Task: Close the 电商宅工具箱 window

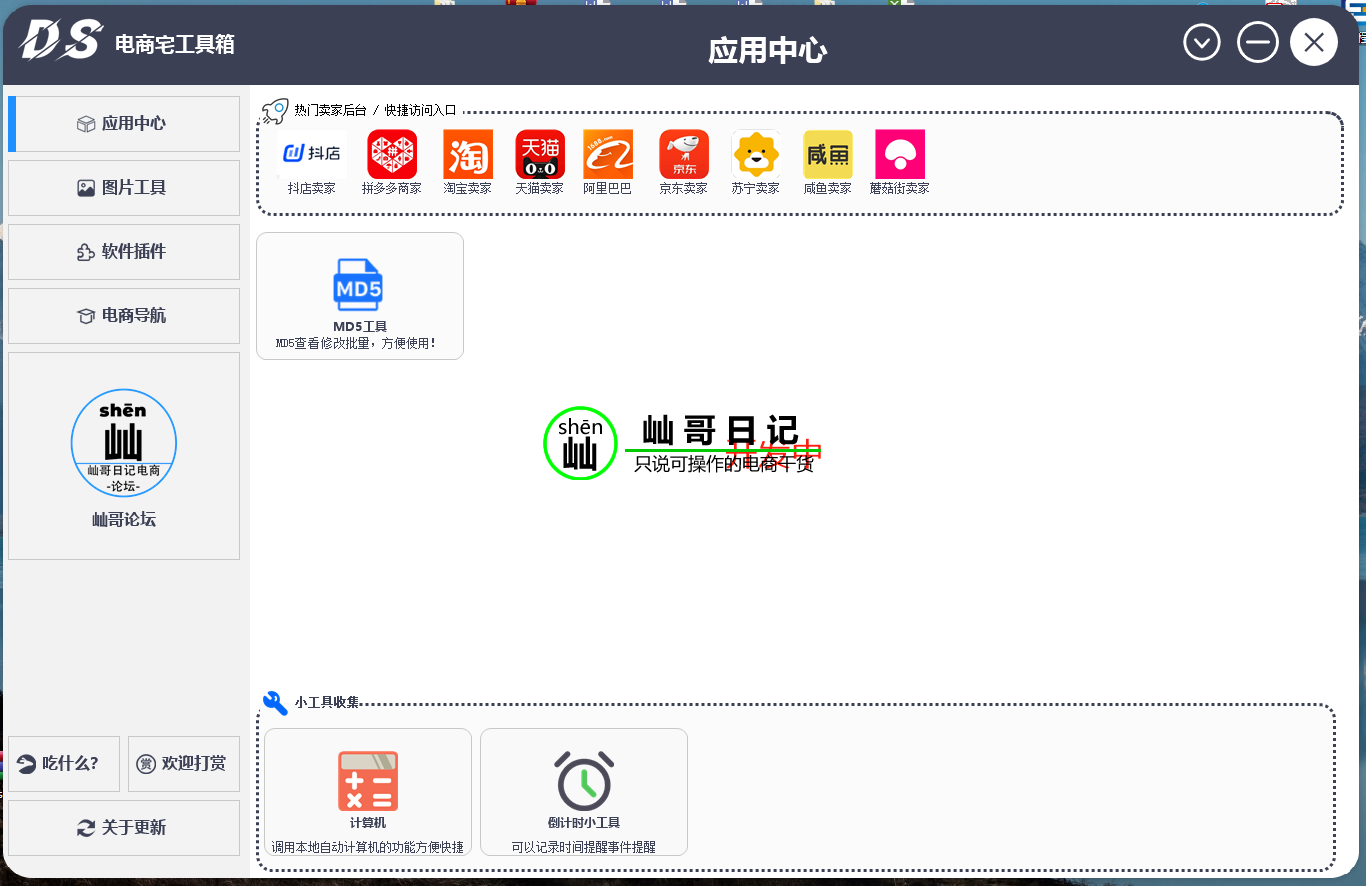Action: 1314,42
